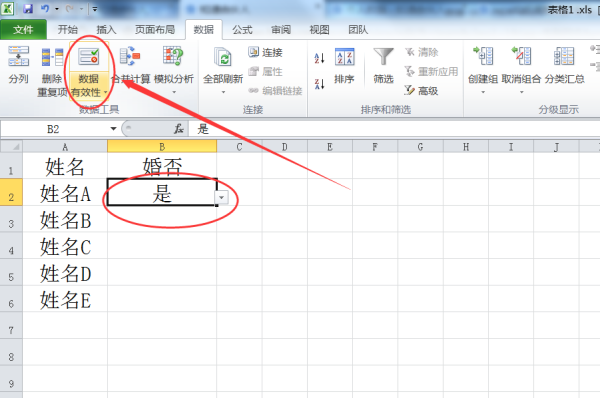Select cell B2 containing 是
Viewport: 600px width, 398px height.
click(x=162, y=192)
